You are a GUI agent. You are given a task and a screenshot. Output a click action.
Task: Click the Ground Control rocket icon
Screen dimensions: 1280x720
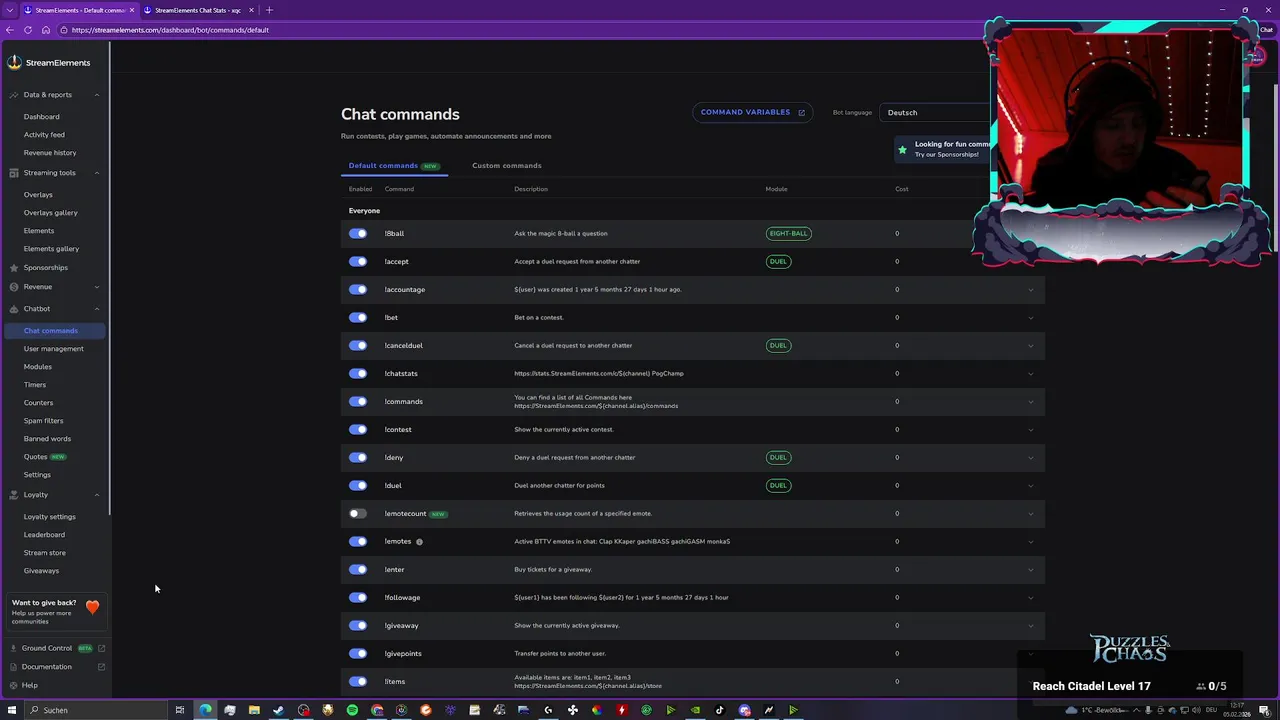coord(13,648)
